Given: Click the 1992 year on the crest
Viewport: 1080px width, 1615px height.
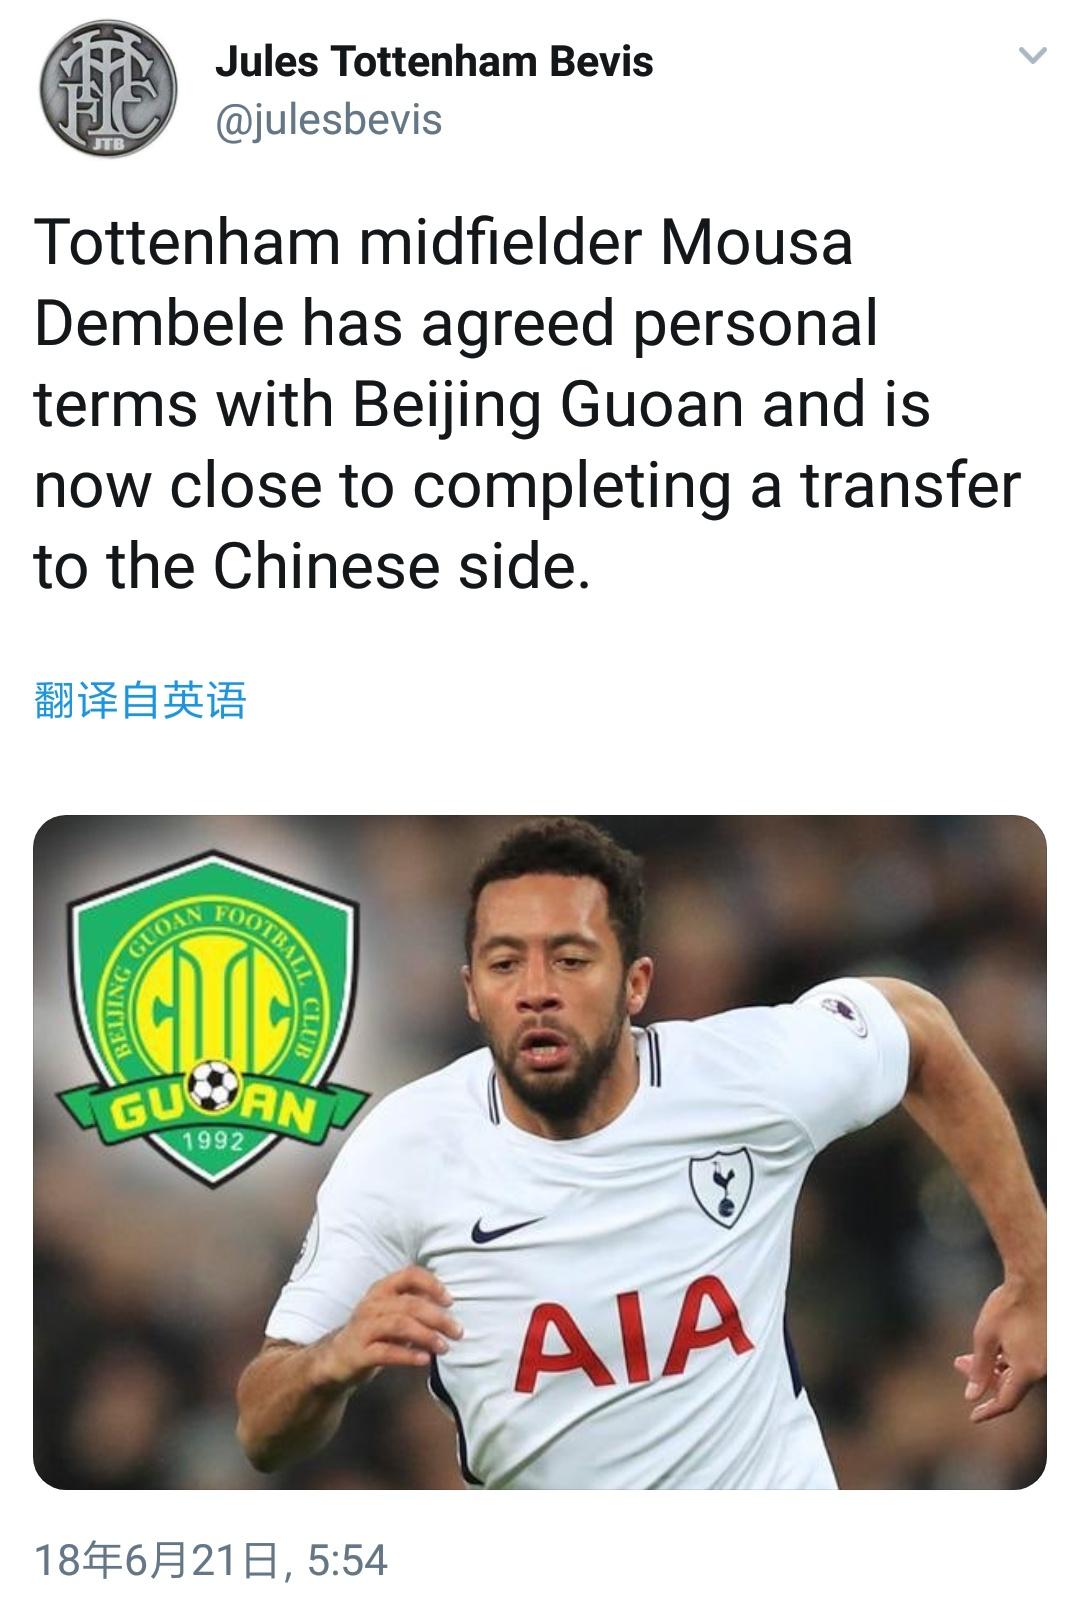Looking at the screenshot, I should (211, 1141).
